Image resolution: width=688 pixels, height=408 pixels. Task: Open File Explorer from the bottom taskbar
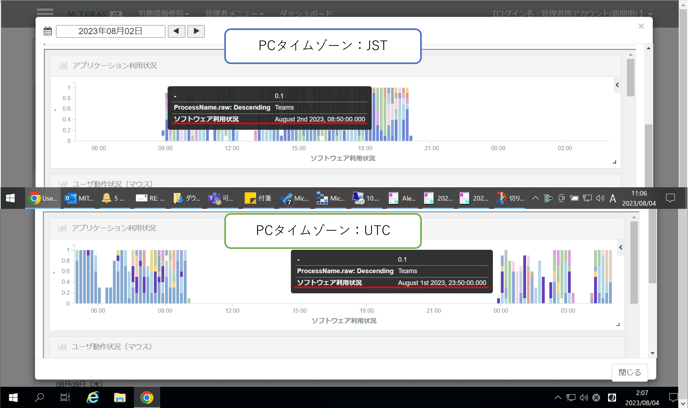click(119, 398)
